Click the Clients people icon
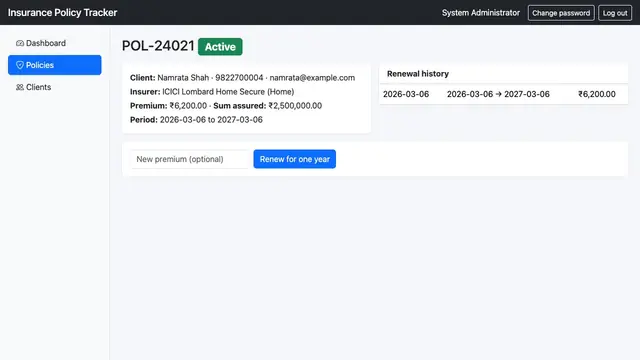Screen dimensions: 640x360 coord(20,87)
